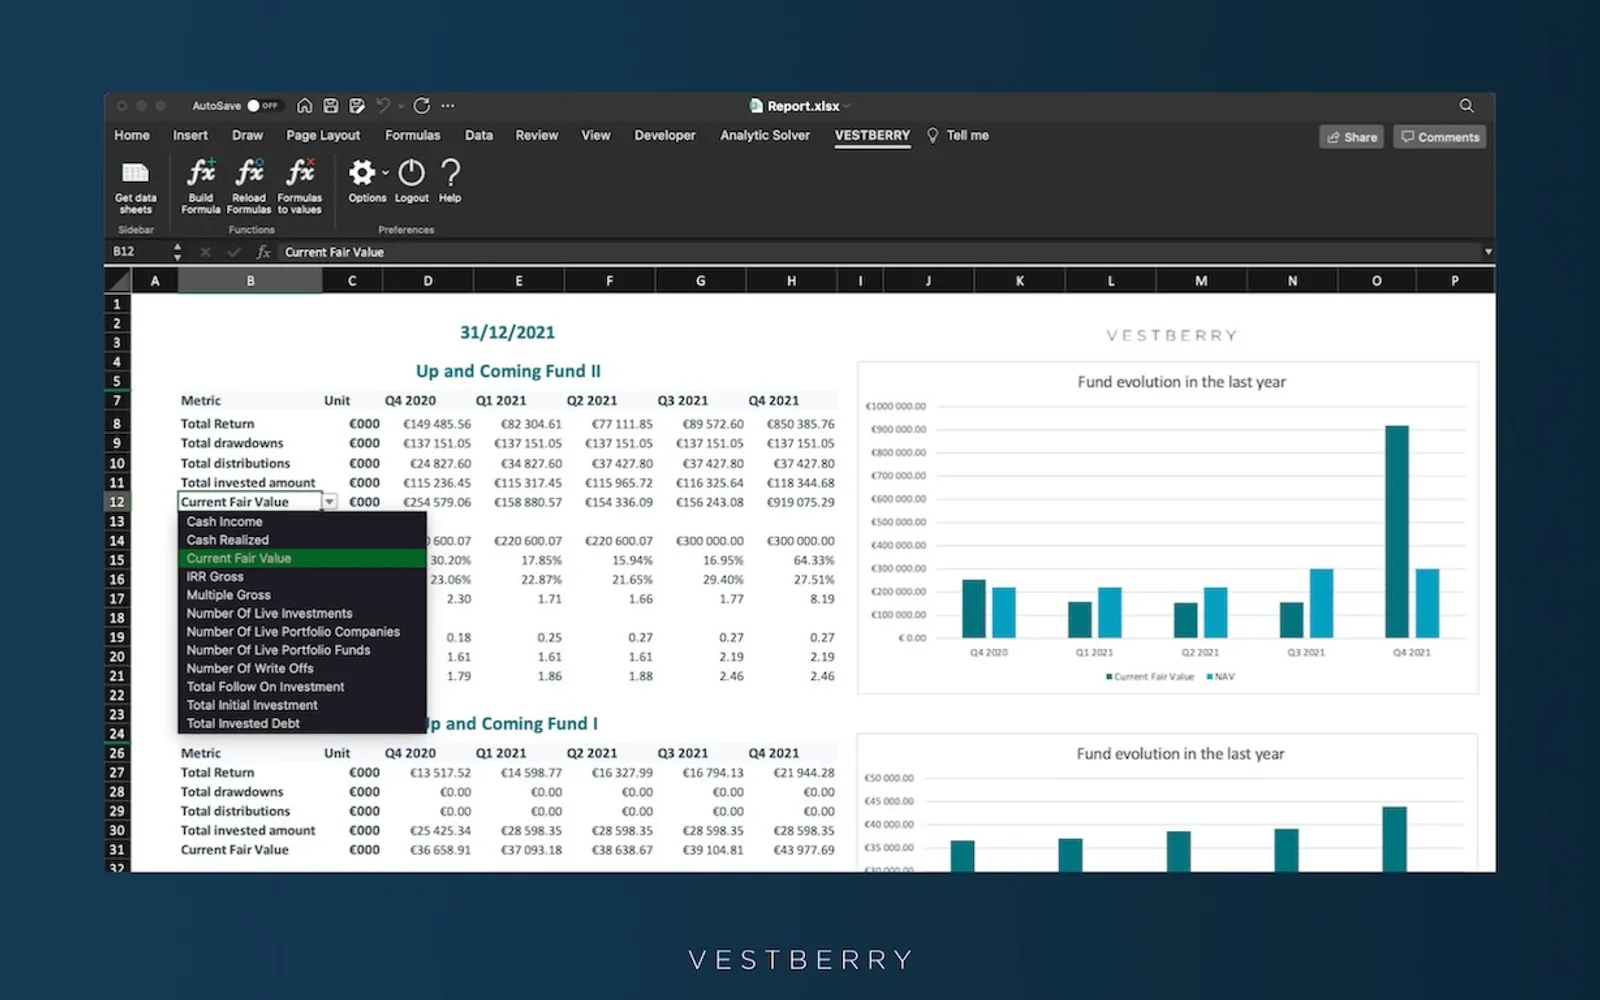Click the Redo arrow icon
Image resolution: width=1600 pixels, height=1000 pixels.
[x=422, y=106]
